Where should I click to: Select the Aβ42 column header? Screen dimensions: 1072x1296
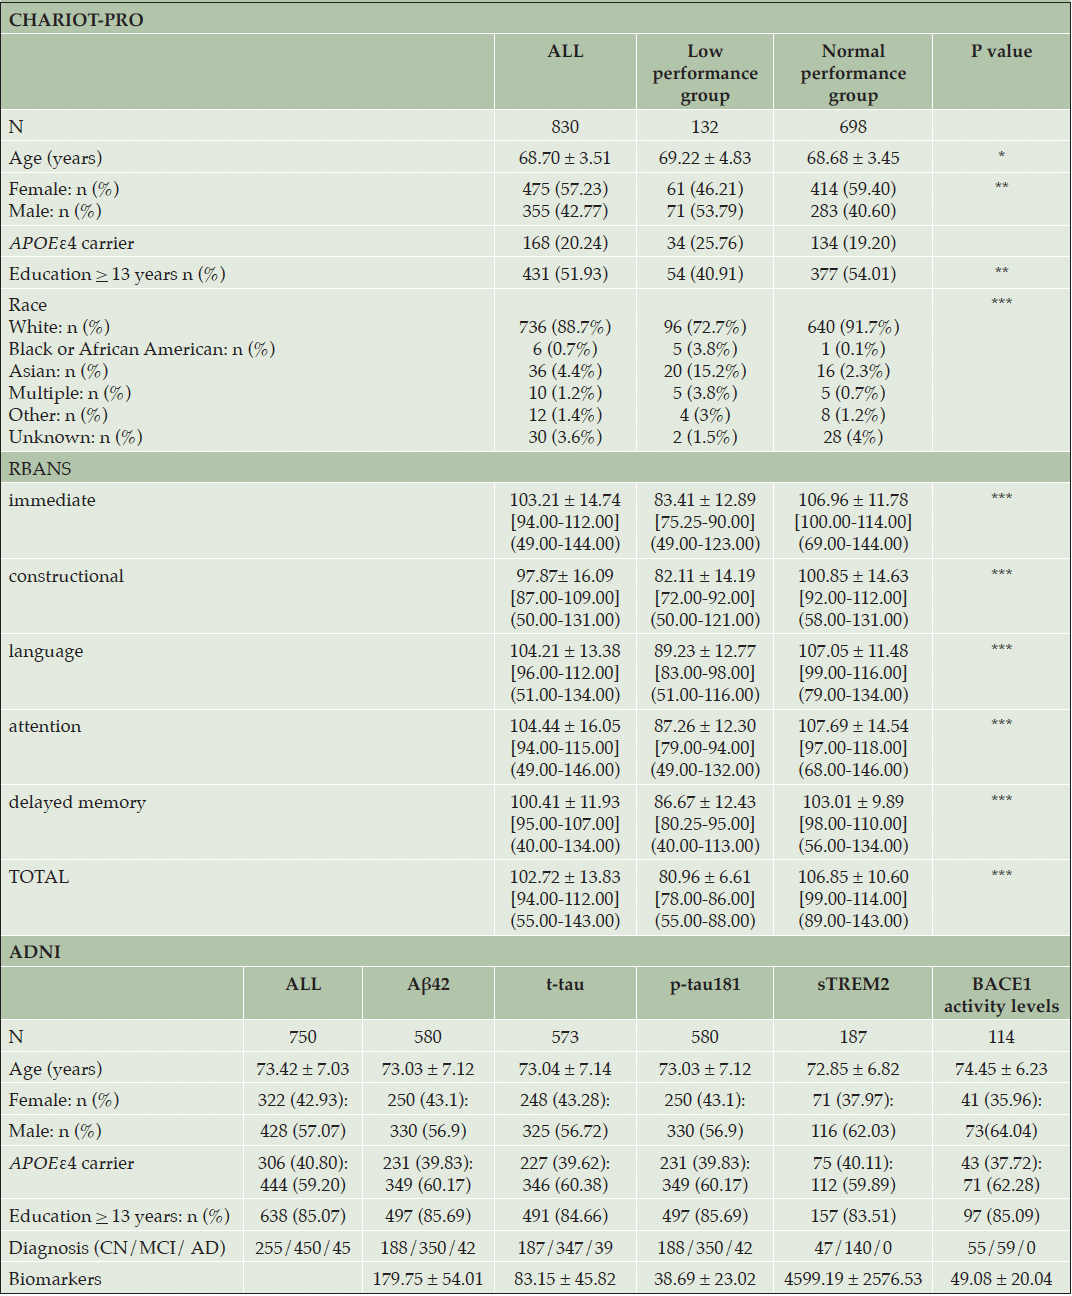[x=428, y=984]
